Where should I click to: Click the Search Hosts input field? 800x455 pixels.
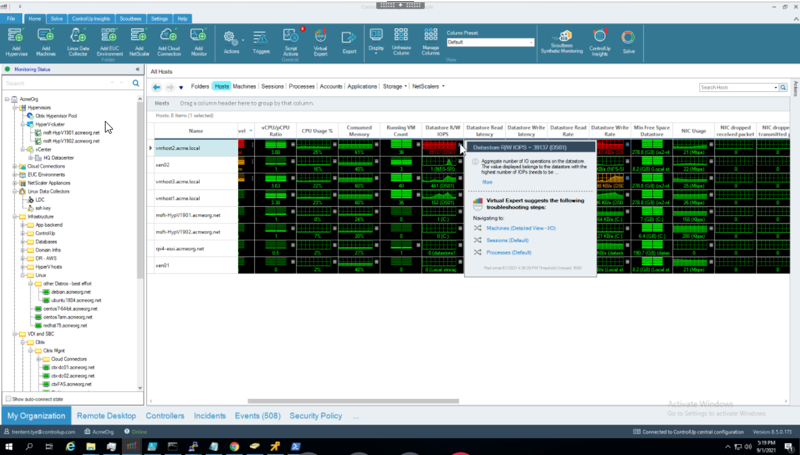tap(738, 88)
